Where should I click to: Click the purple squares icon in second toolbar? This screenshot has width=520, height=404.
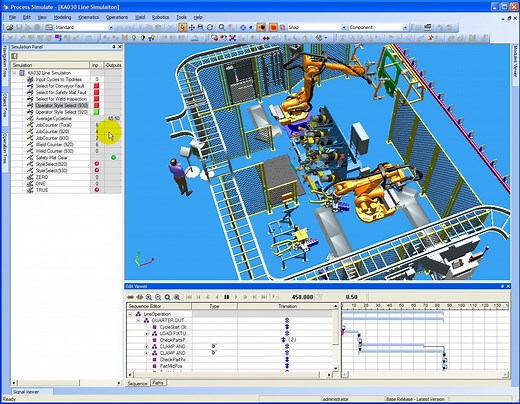[58, 38]
